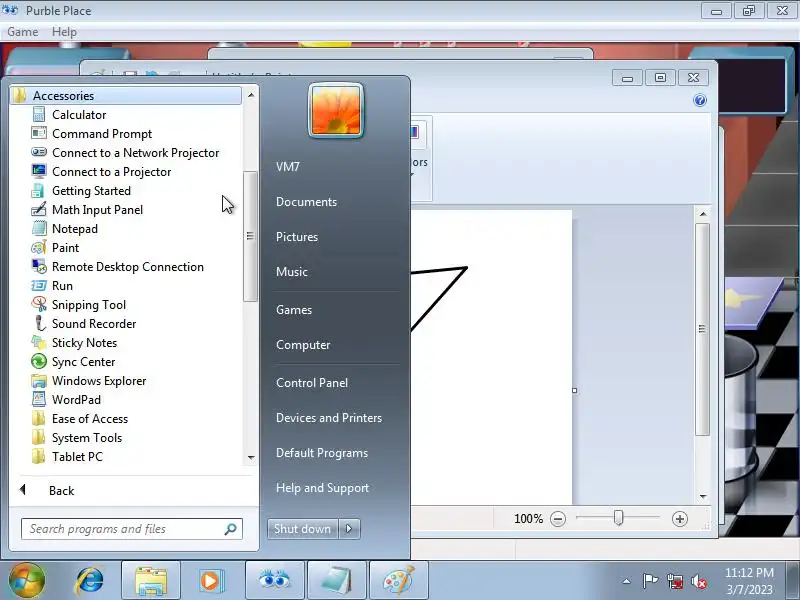Expand the Tablet PC folder

(x=77, y=457)
